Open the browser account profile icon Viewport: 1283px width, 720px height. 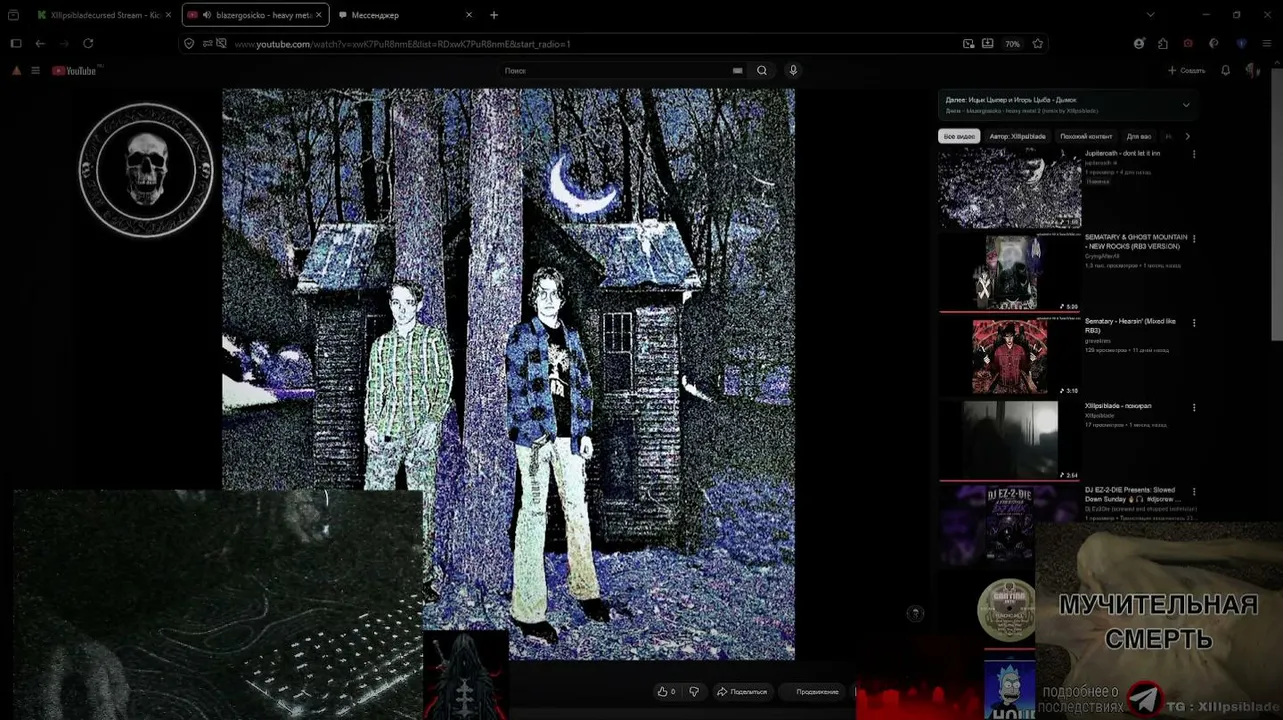(x=1139, y=44)
